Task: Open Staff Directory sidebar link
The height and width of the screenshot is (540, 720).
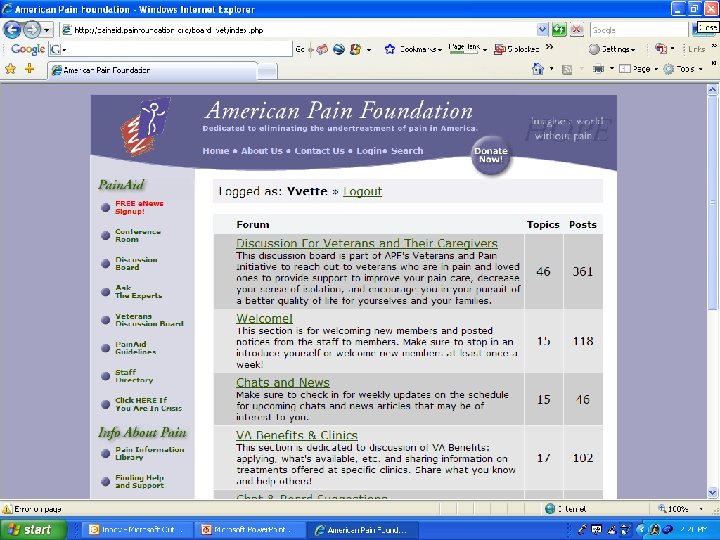Action: 134,376
